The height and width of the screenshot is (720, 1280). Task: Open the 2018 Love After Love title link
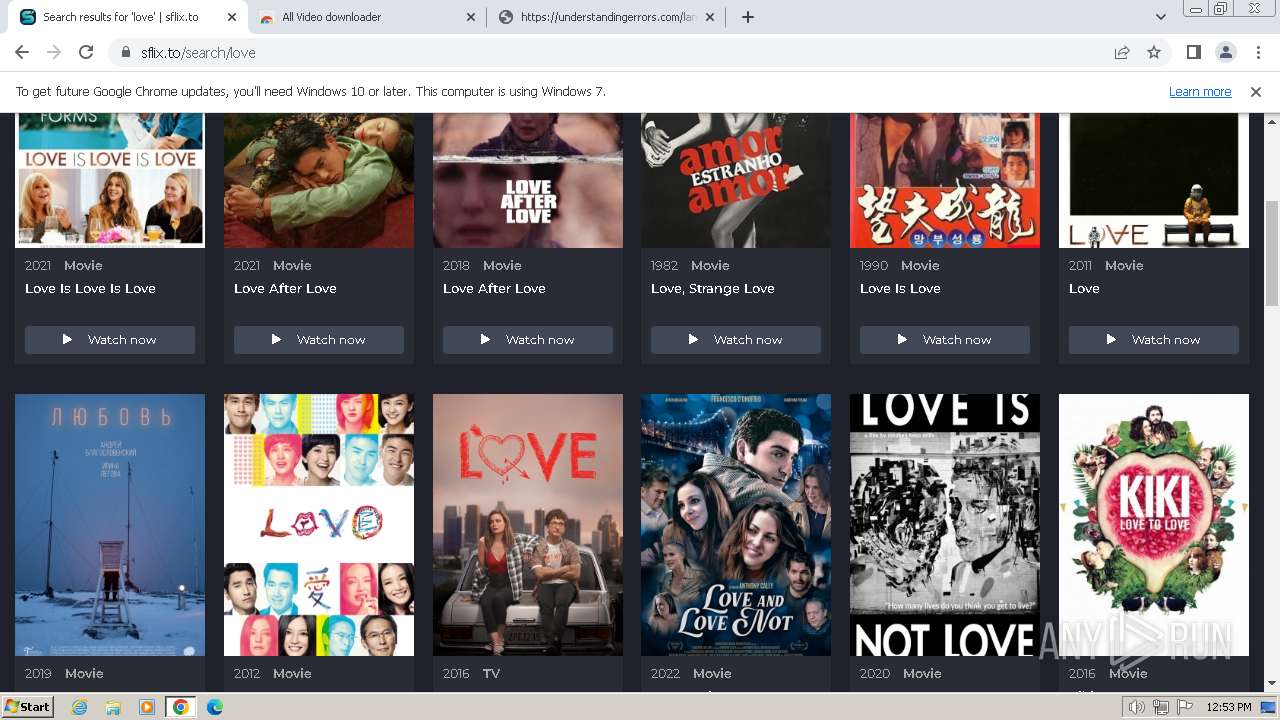tap(494, 289)
